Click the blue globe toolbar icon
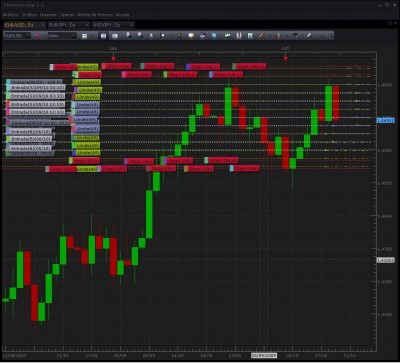Viewport: 400px width, 363px height. point(214,36)
